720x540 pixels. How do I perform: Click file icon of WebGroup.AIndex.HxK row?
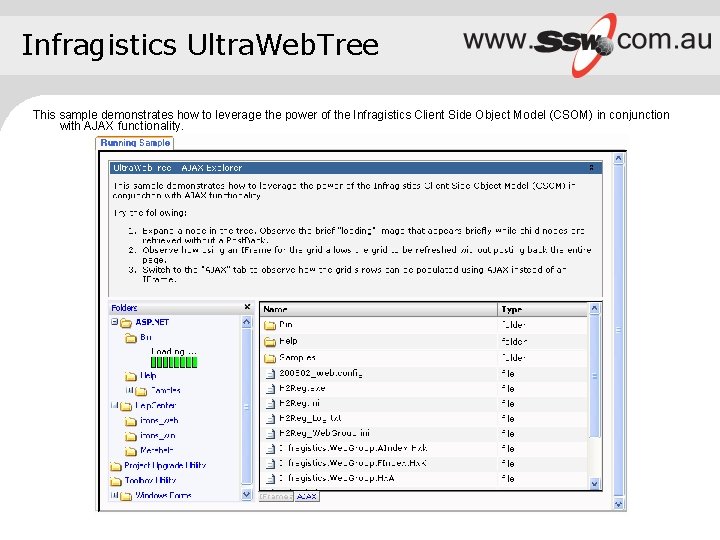click(x=271, y=449)
